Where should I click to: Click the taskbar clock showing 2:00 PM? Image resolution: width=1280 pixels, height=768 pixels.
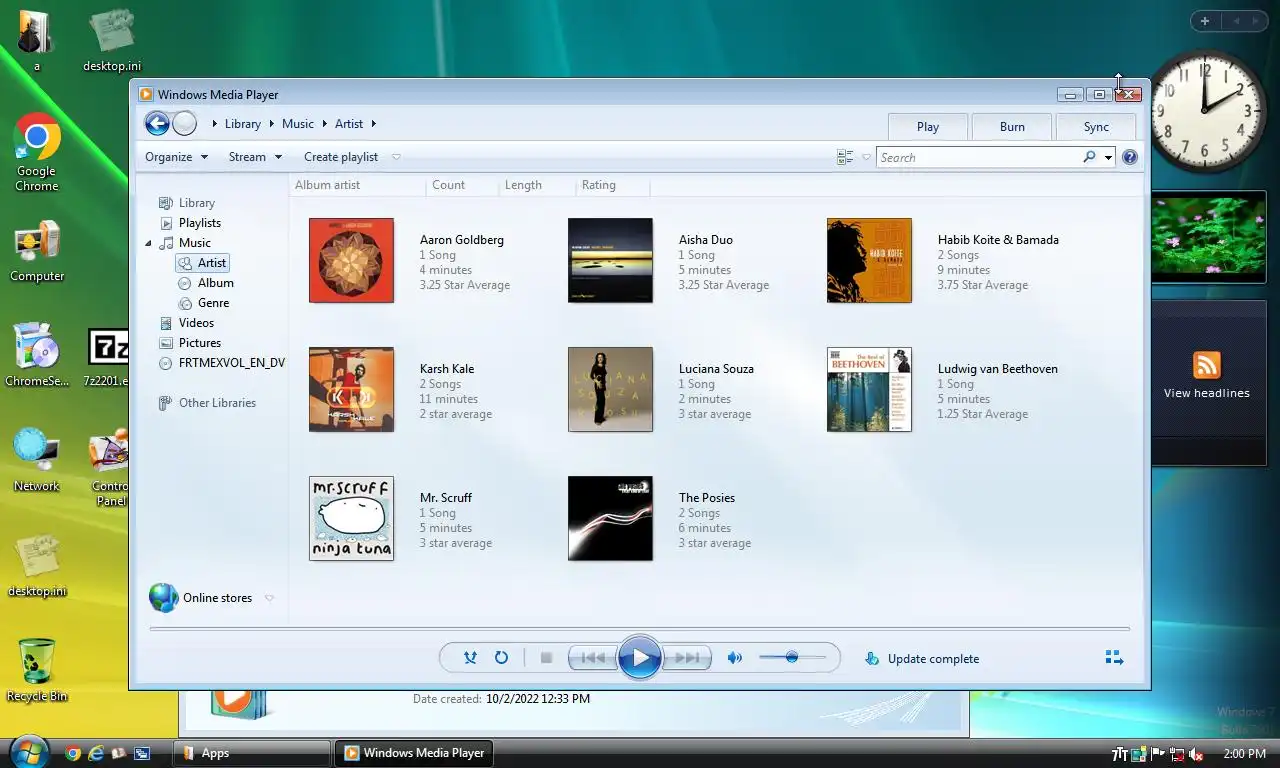pos(1244,753)
